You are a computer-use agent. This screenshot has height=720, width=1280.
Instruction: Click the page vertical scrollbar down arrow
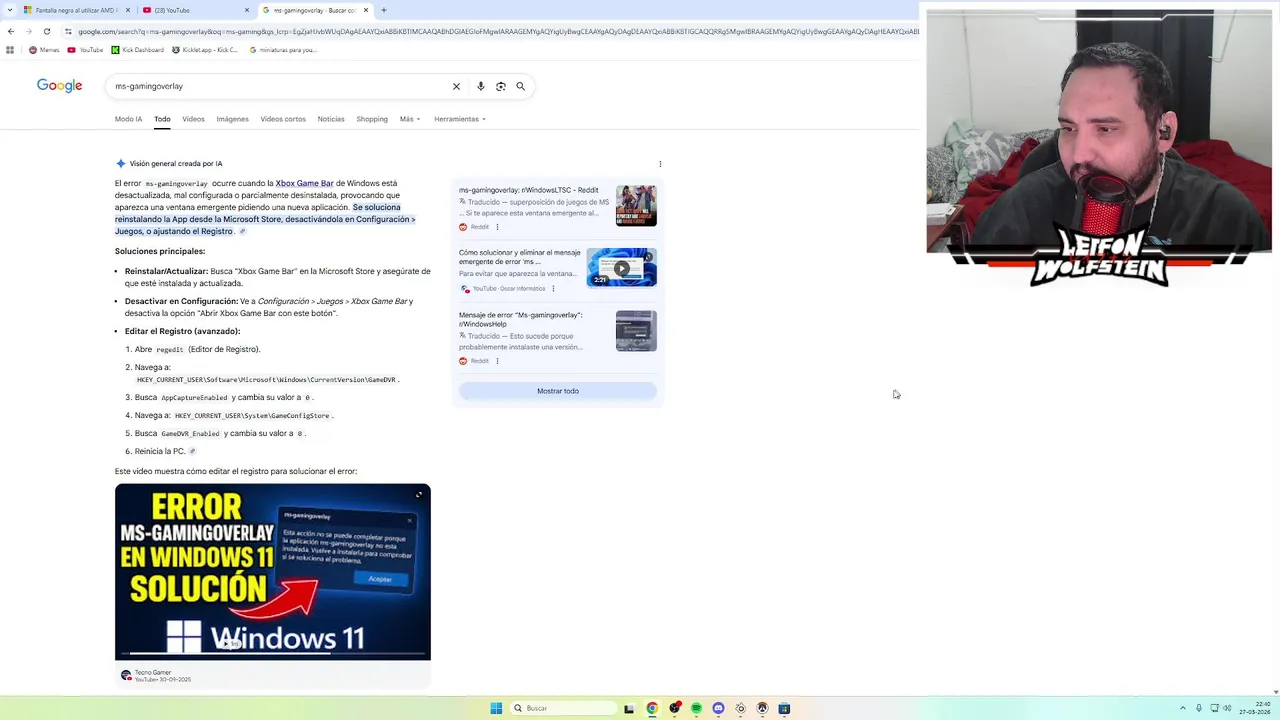coord(1275,691)
